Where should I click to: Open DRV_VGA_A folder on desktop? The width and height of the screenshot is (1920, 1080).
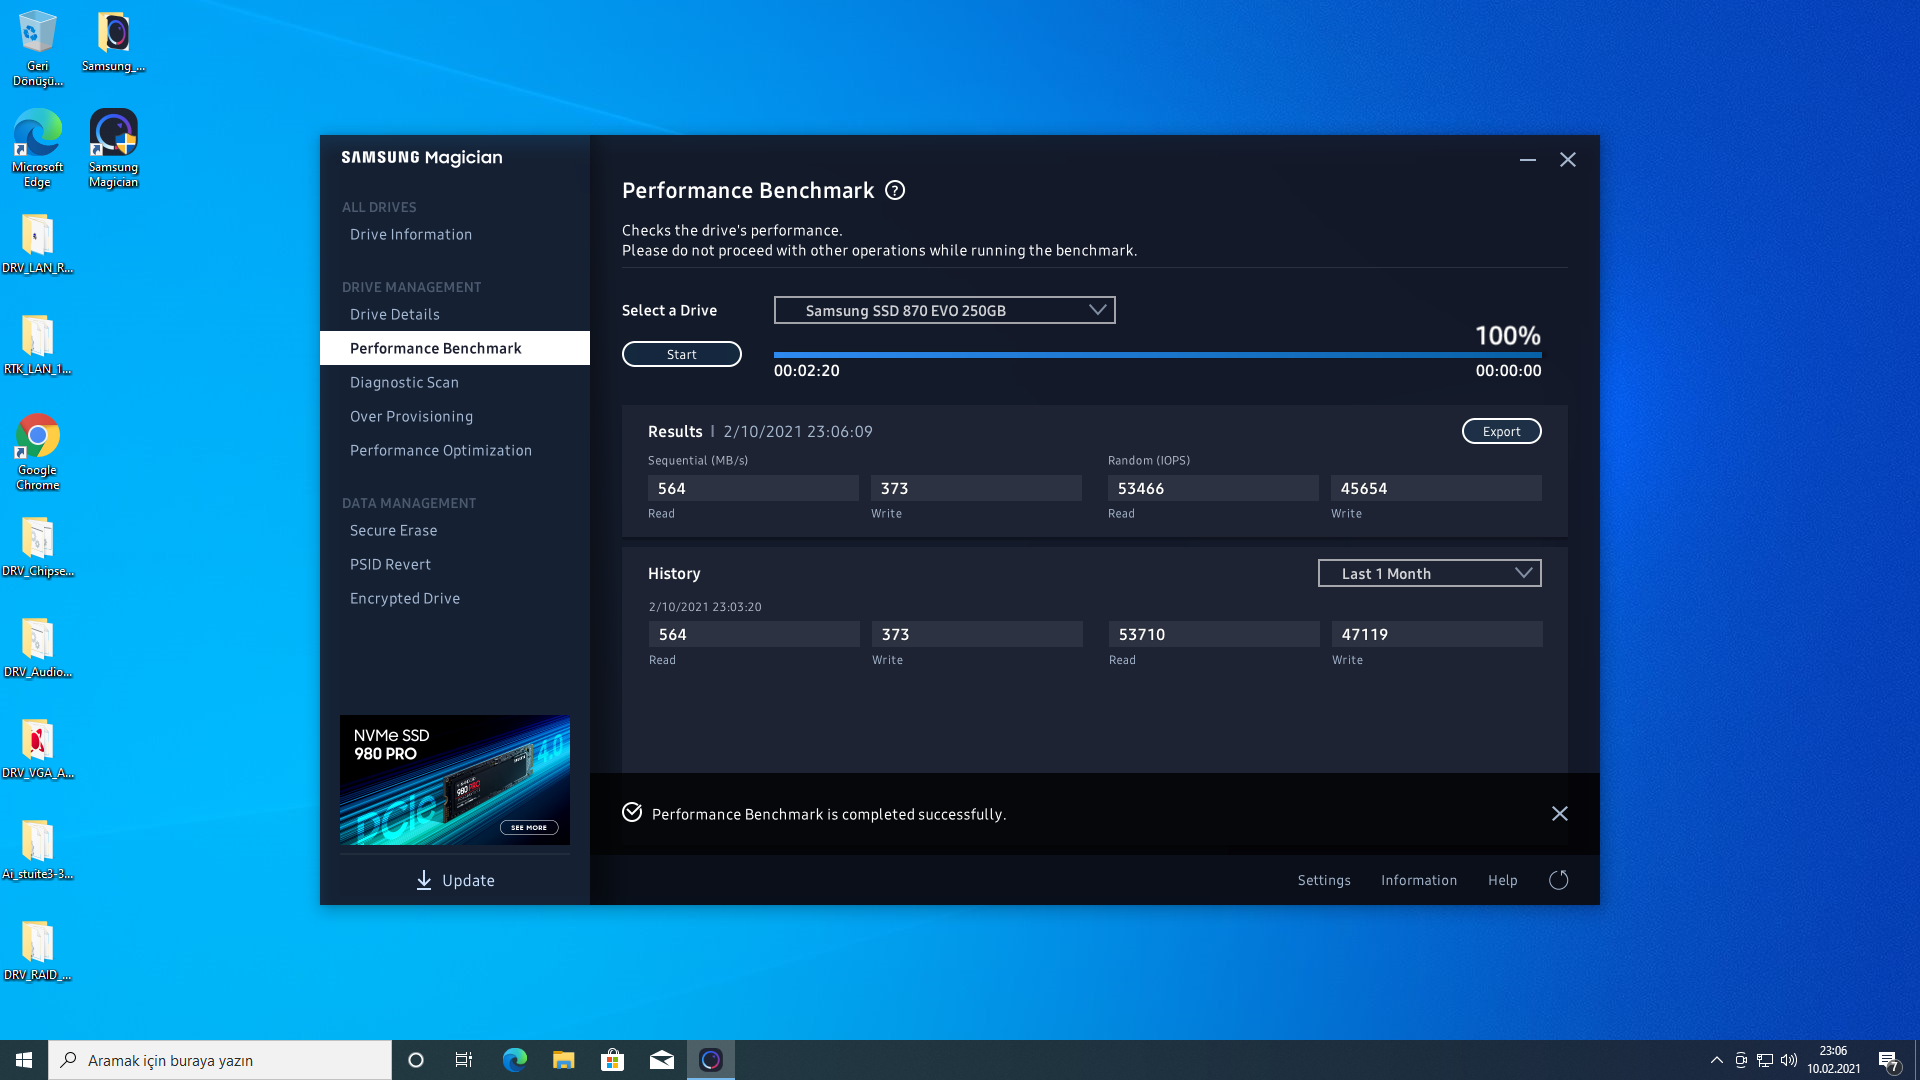coord(37,748)
